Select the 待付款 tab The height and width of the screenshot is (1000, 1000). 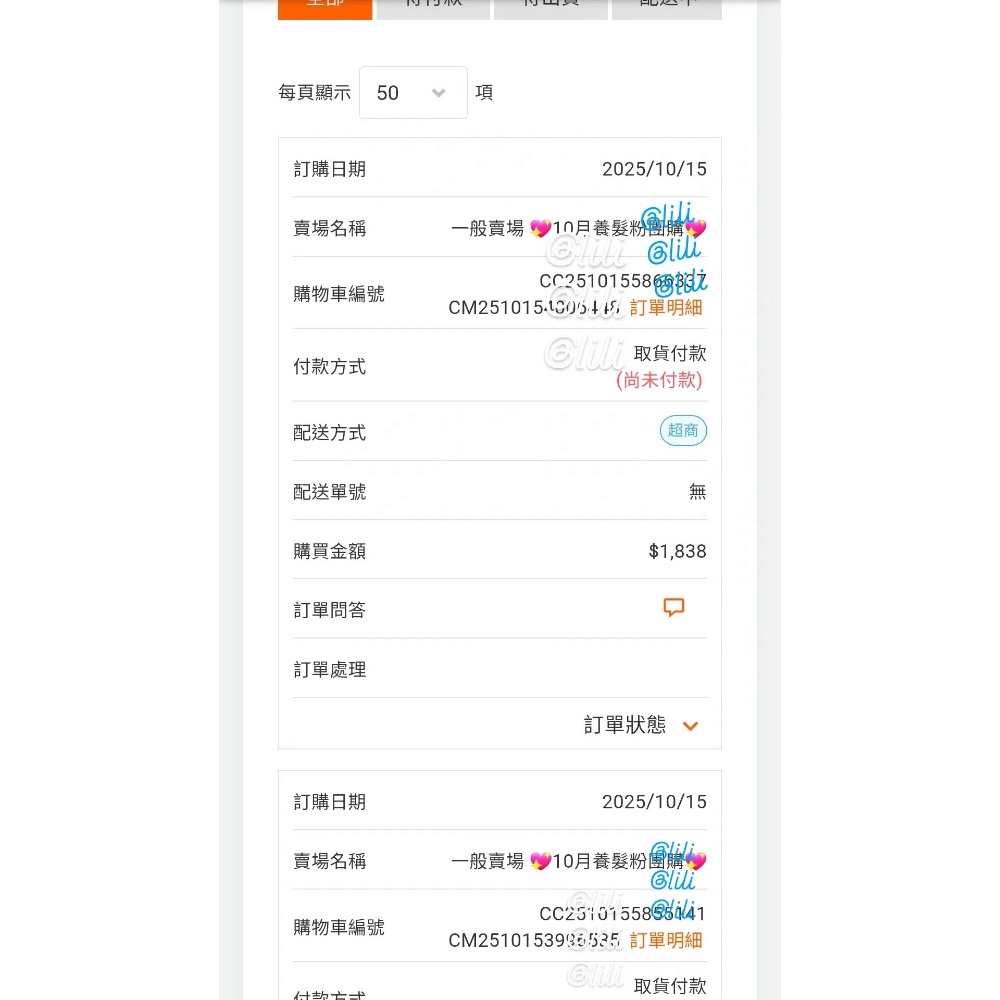[433, 8]
